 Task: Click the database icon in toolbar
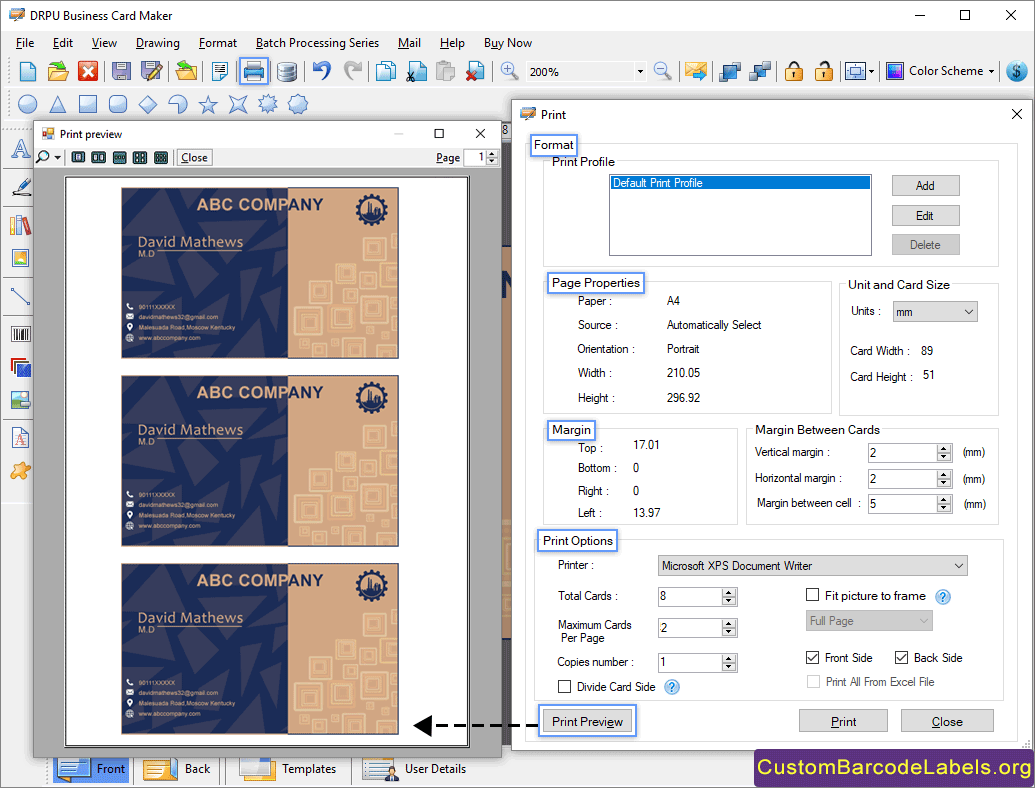[x=286, y=71]
